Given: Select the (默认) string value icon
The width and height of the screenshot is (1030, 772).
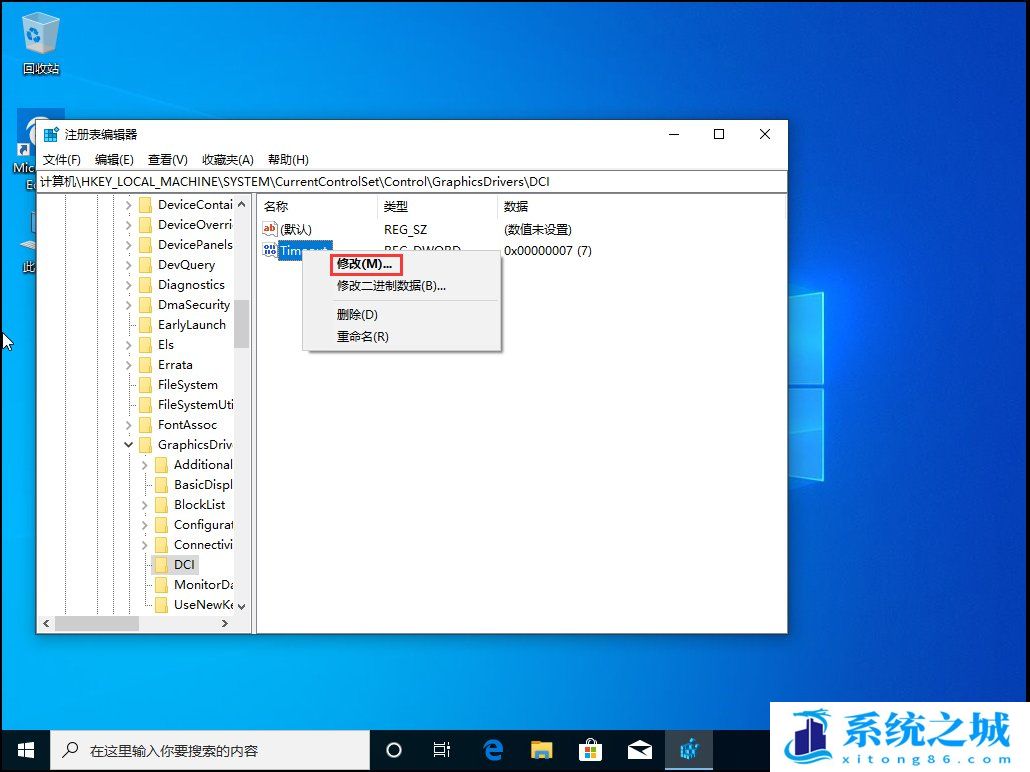Looking at the screenshot, I should (x=269, y=229).
